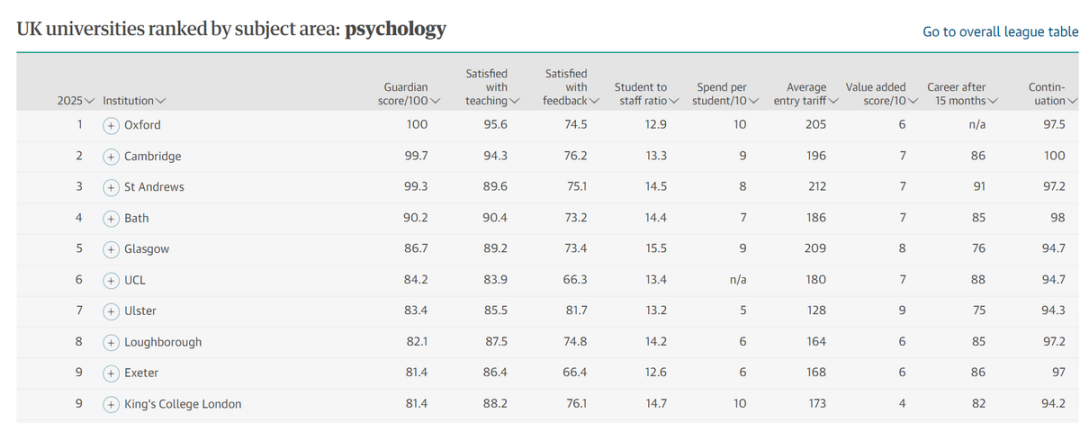This screenshot has height=423, width=1080.
Task: Expand the UCL row
Action: coord(111,280)
